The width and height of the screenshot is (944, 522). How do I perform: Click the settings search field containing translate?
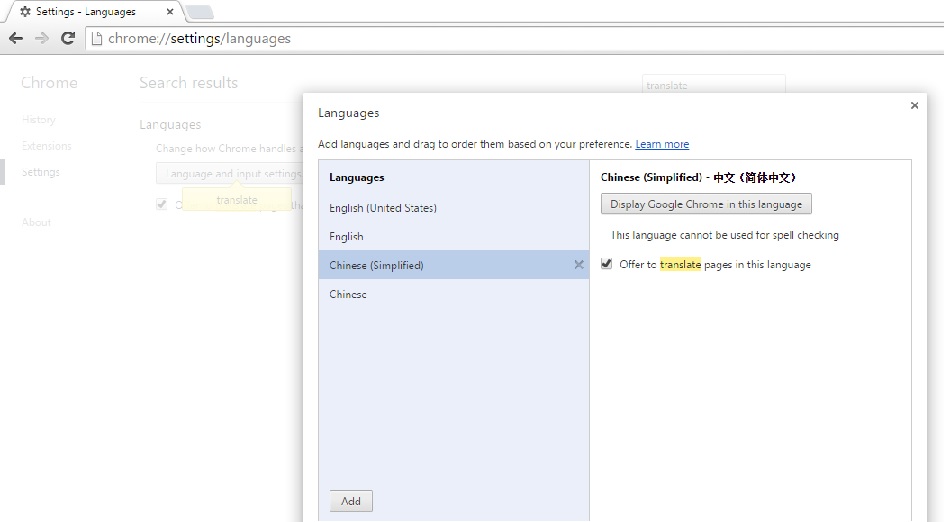(713, 85)
